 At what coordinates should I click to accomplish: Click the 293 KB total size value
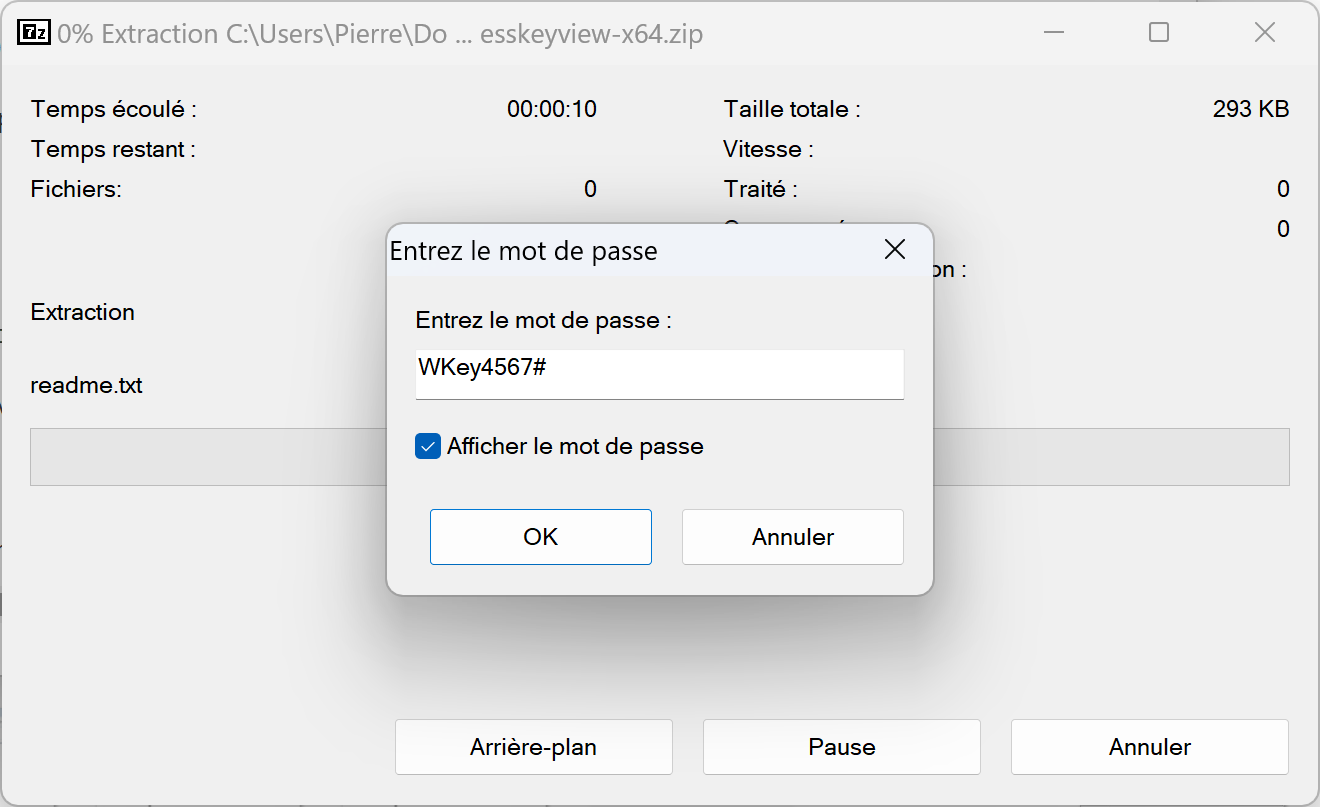(1251, 109)
